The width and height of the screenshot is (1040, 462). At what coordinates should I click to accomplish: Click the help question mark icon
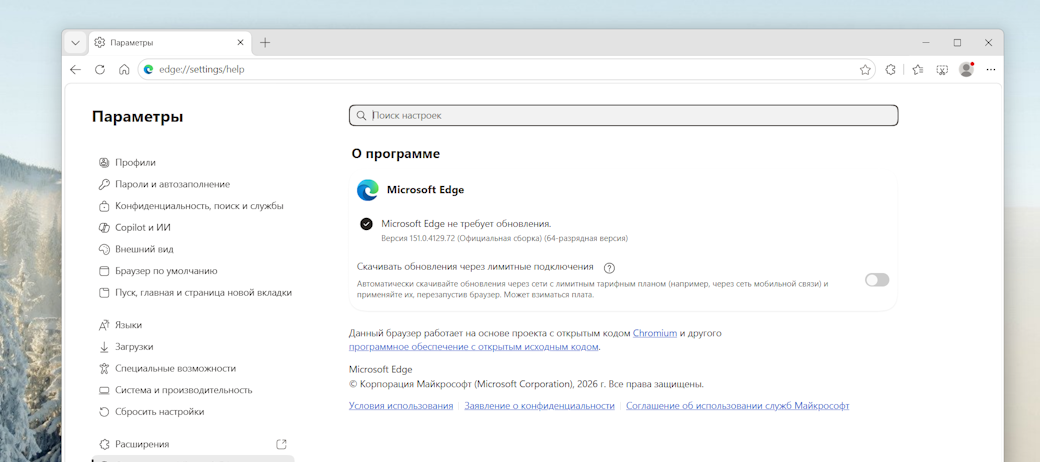[x=610, y=268]
